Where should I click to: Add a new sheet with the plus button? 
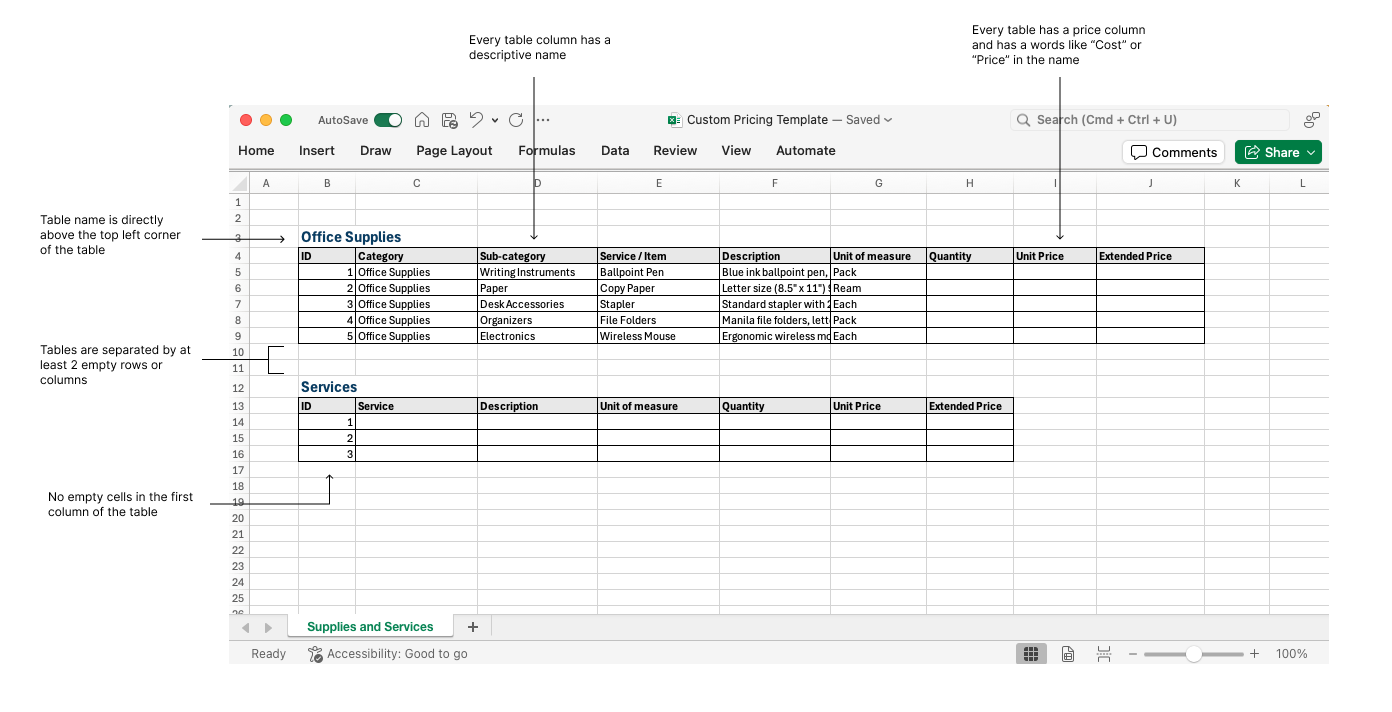pos(472,626)
